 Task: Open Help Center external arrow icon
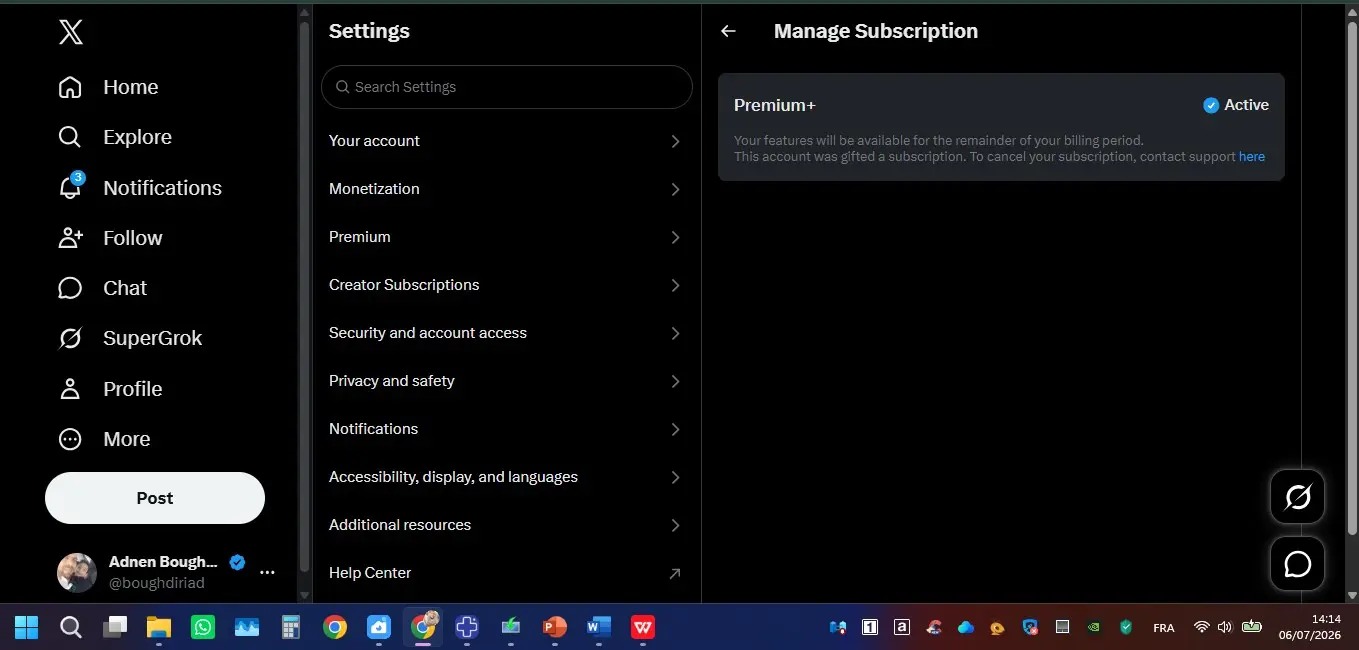(x=675, y=573)
